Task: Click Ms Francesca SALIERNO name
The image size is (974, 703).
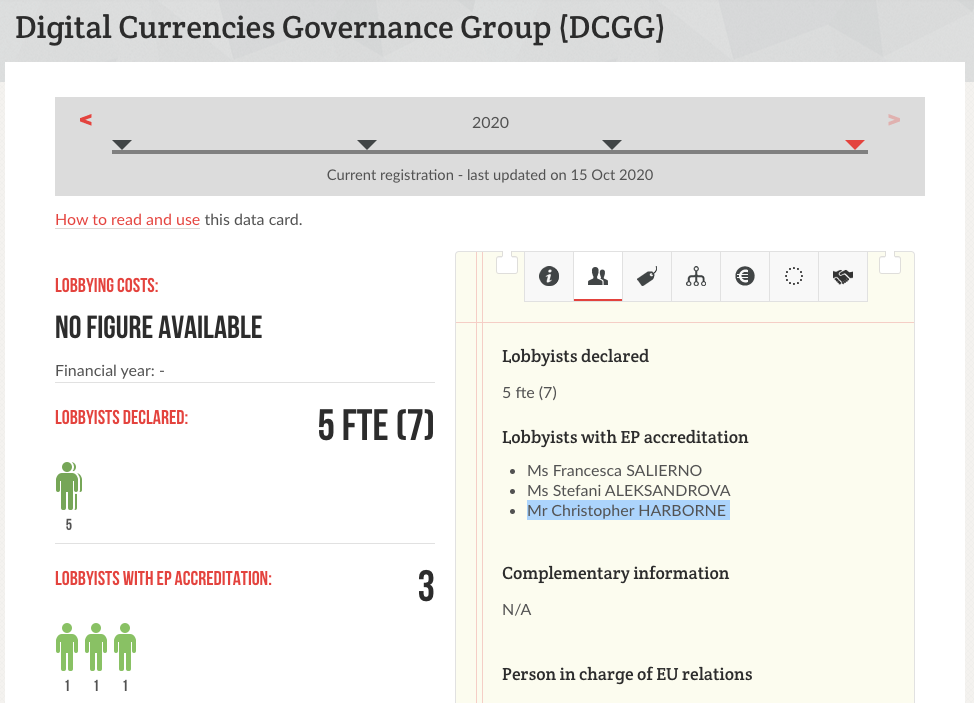Action: click(614, 471)
